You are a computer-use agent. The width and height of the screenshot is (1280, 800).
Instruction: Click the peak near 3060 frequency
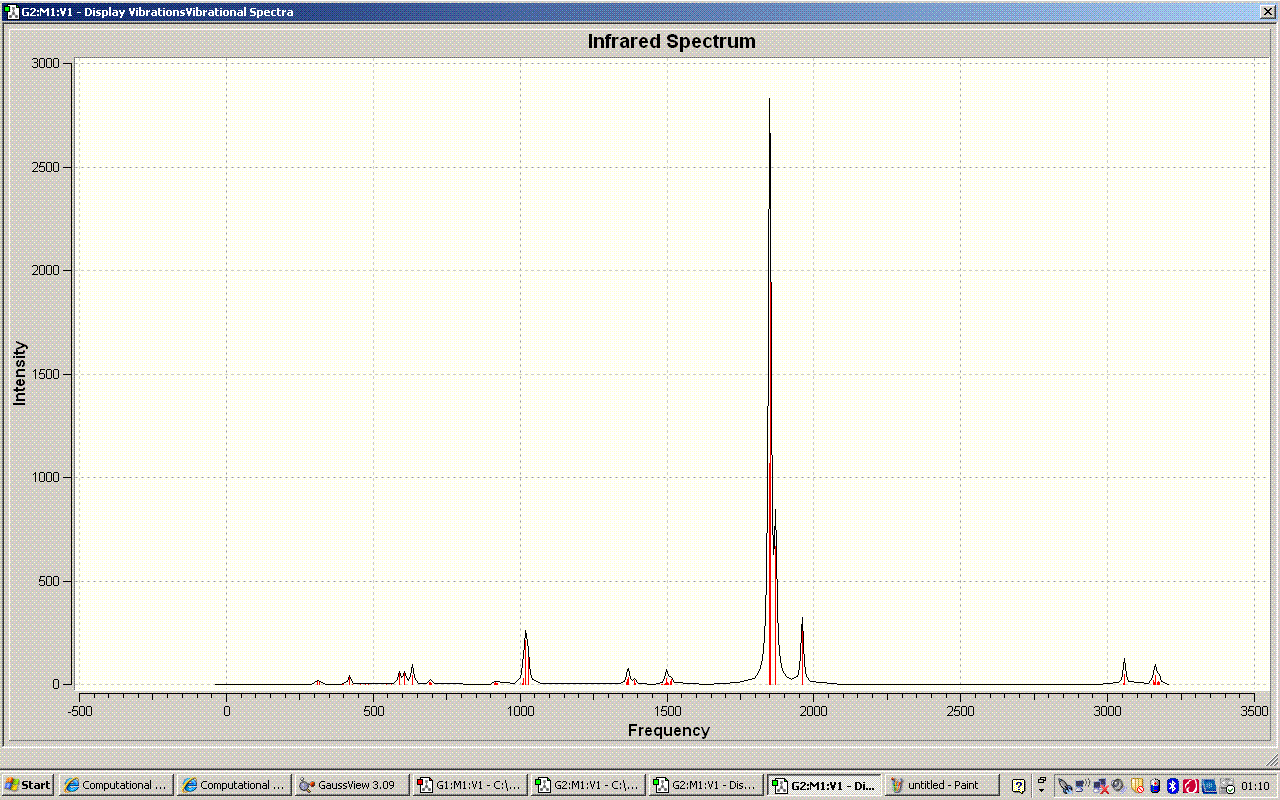1124,671
